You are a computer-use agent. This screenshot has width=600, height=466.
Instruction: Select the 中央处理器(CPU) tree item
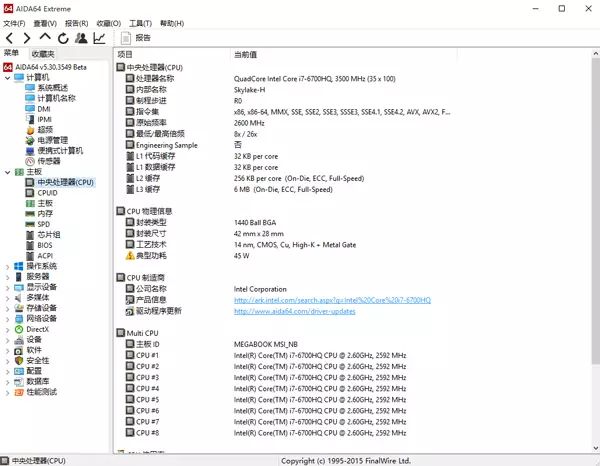(60, 182)
